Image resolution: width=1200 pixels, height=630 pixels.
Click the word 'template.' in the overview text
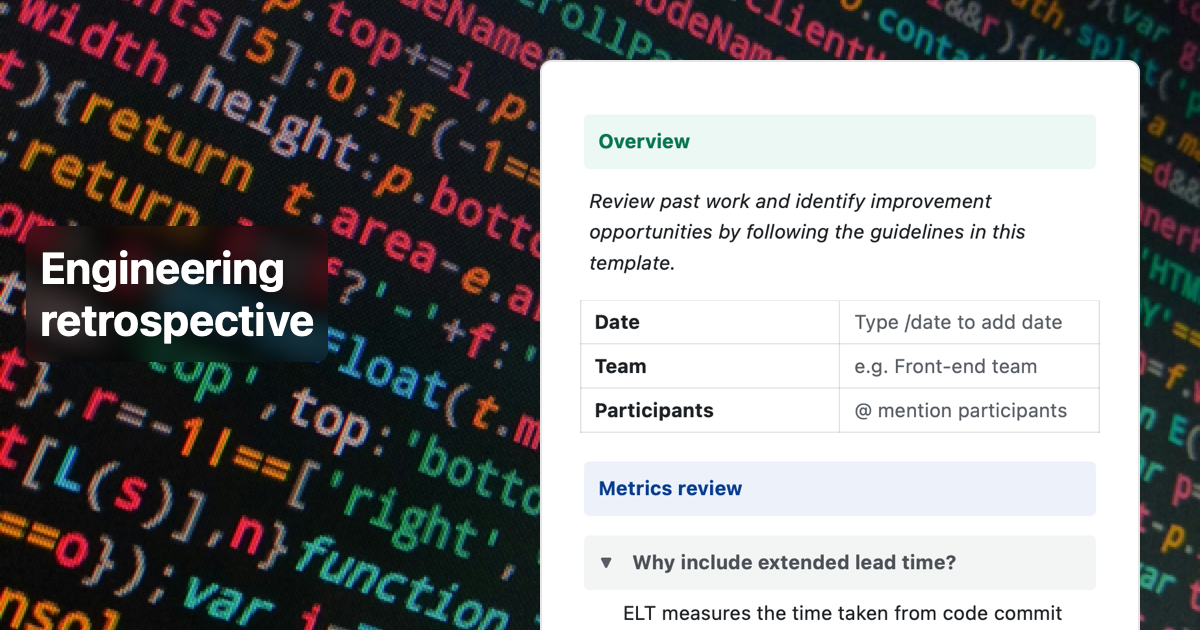point(632,263)
